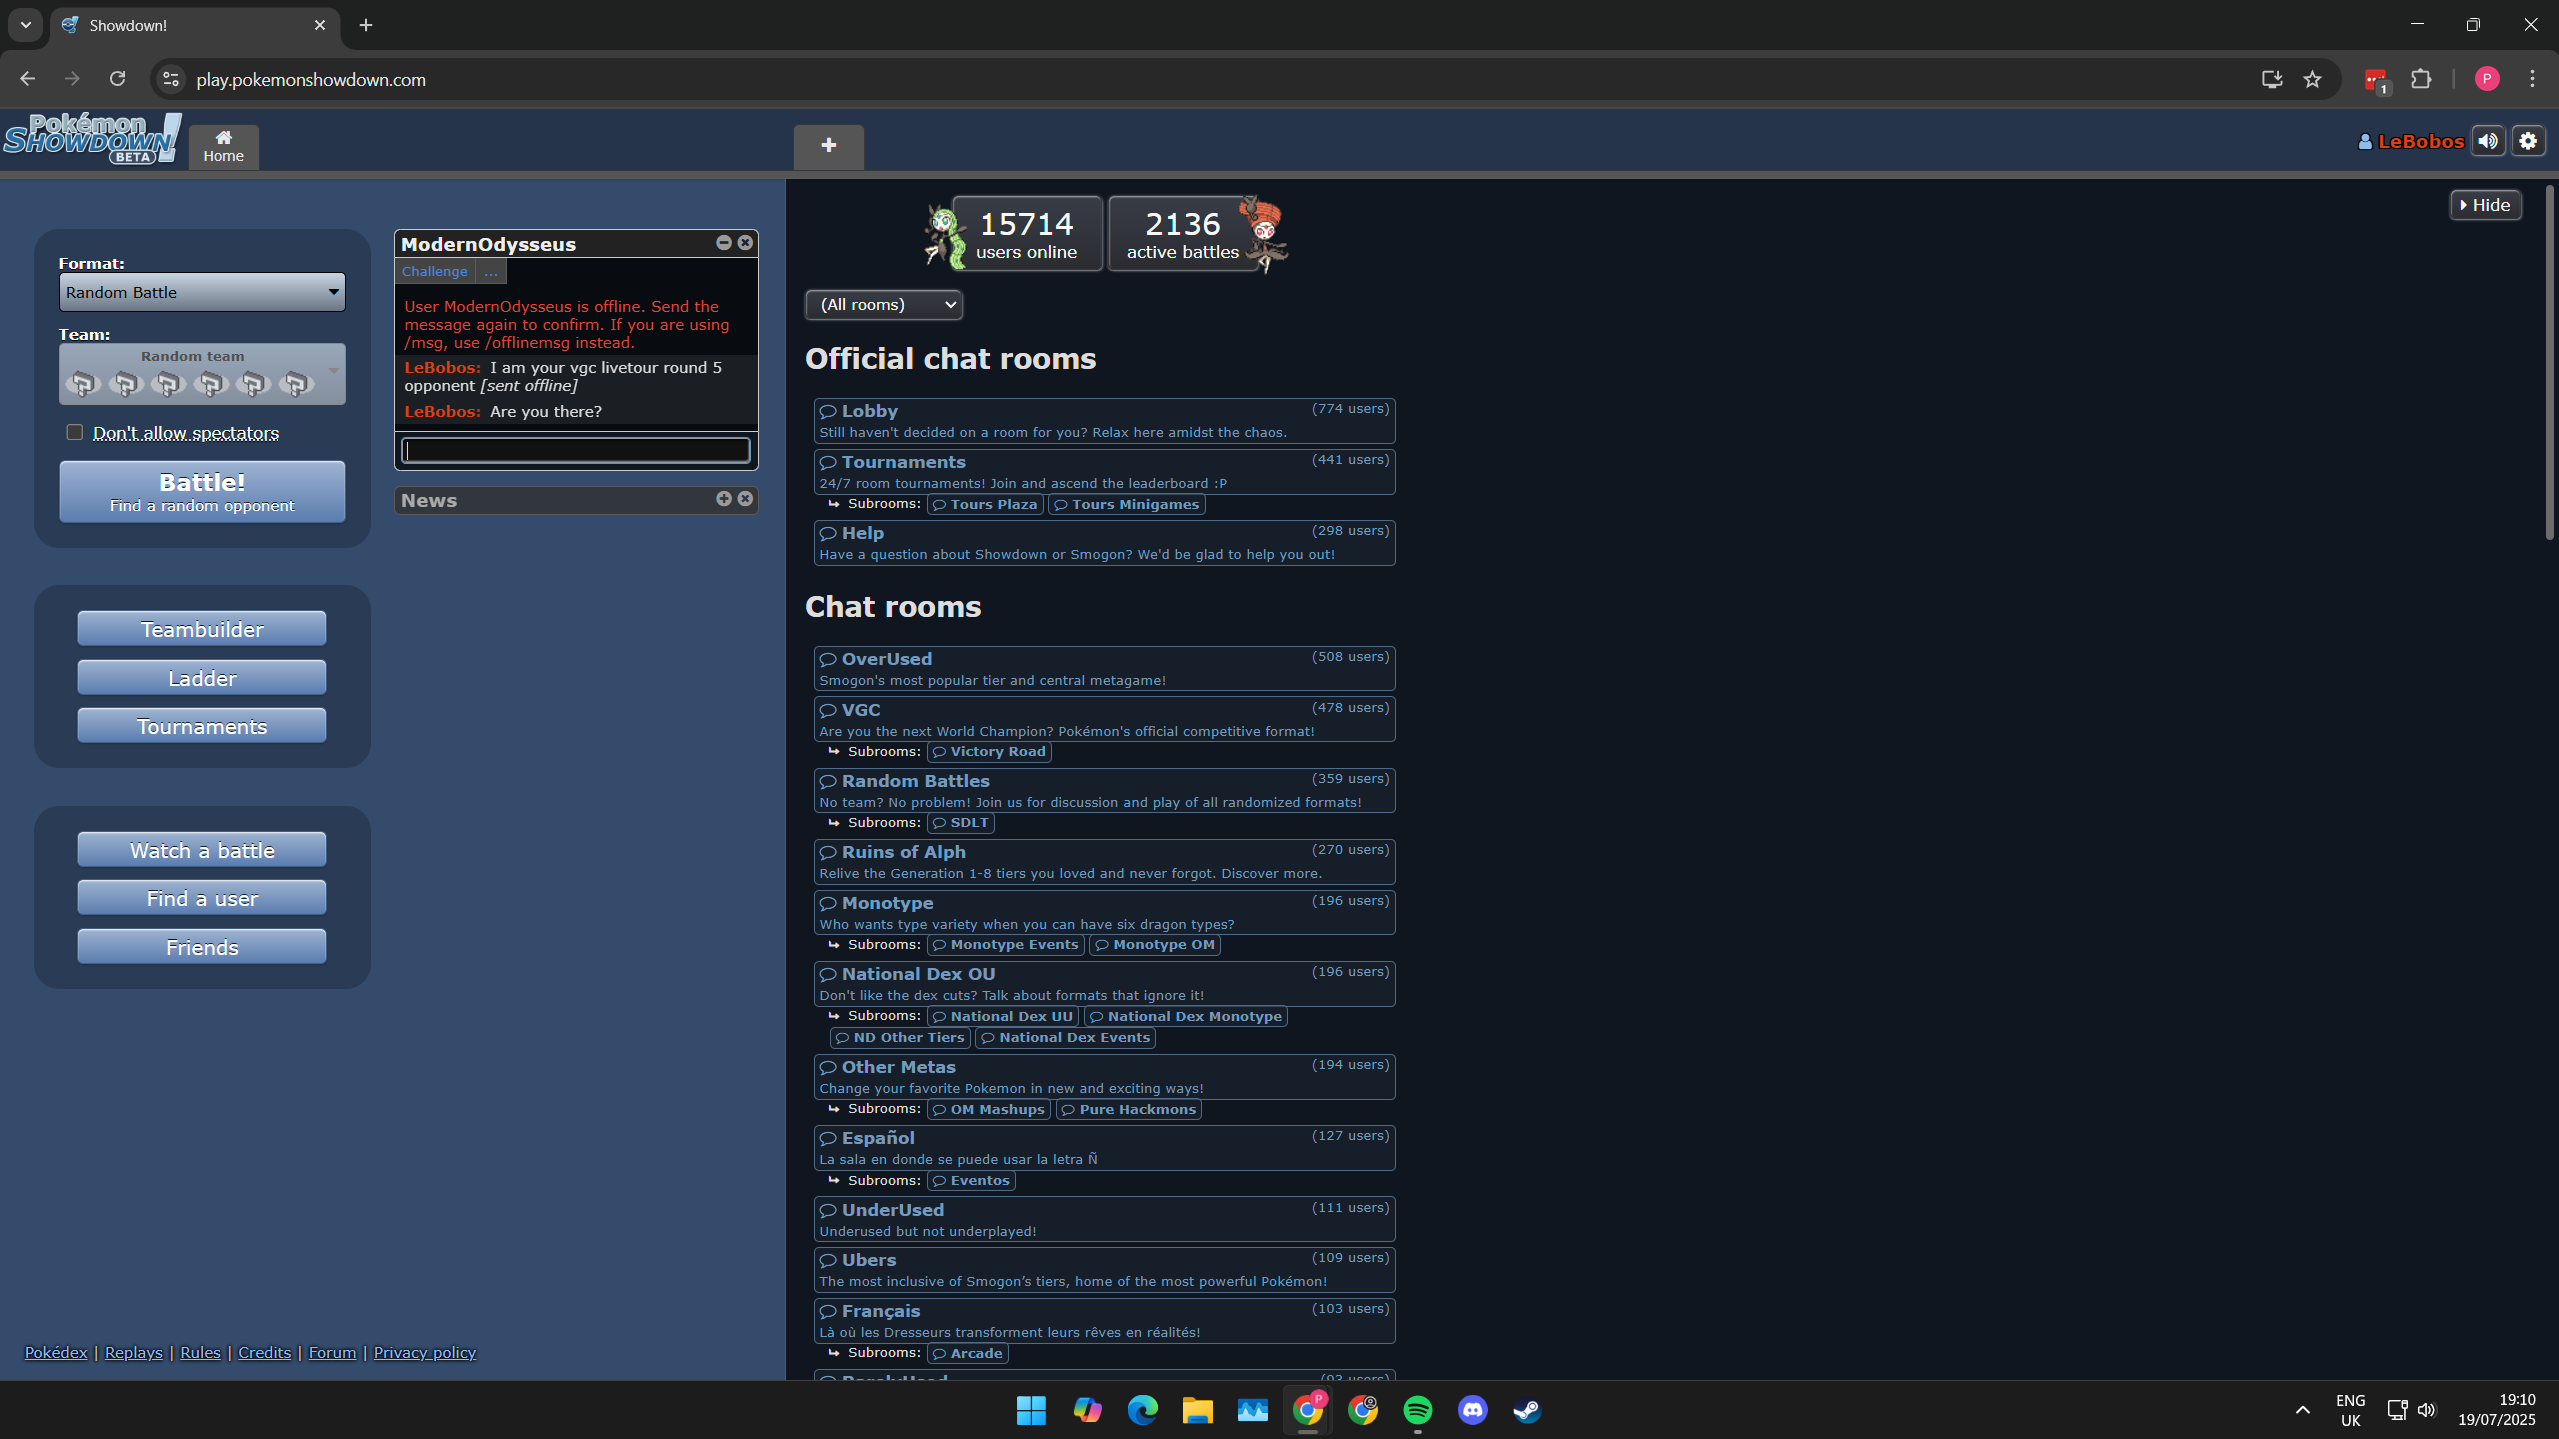Bookmark this page with star icon
The image size is (2559, 1439).
[2312, 79]
